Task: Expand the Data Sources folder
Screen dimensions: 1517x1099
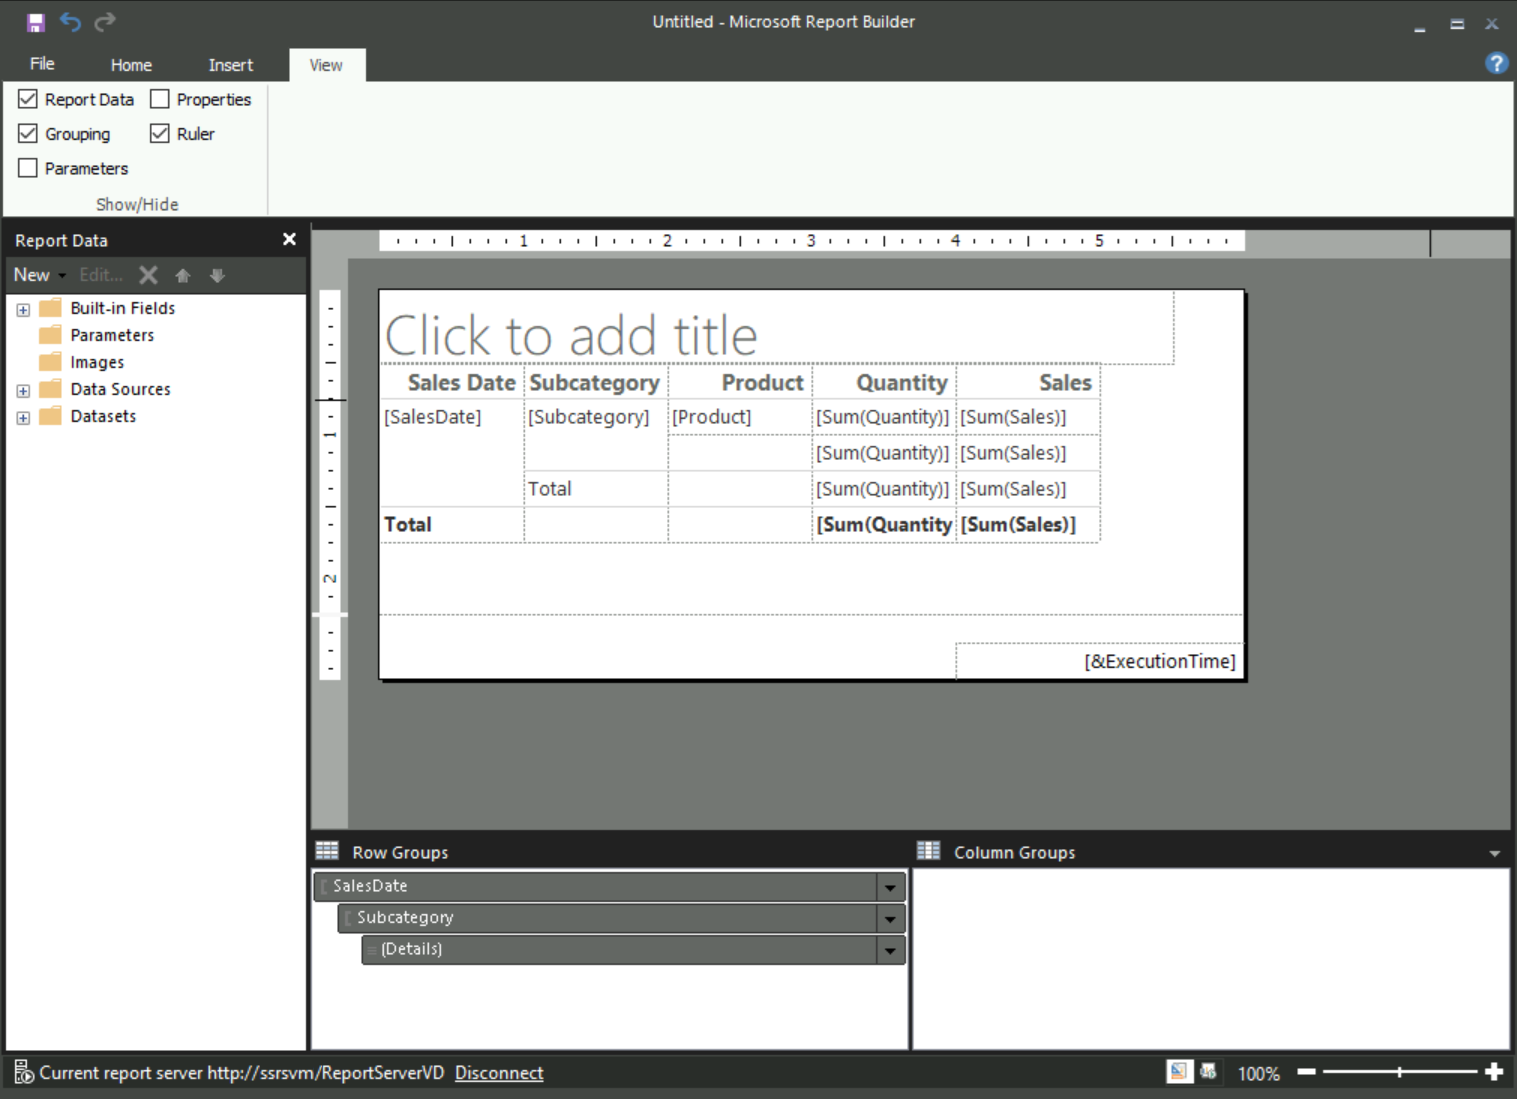Action: (x=23, y=390)
